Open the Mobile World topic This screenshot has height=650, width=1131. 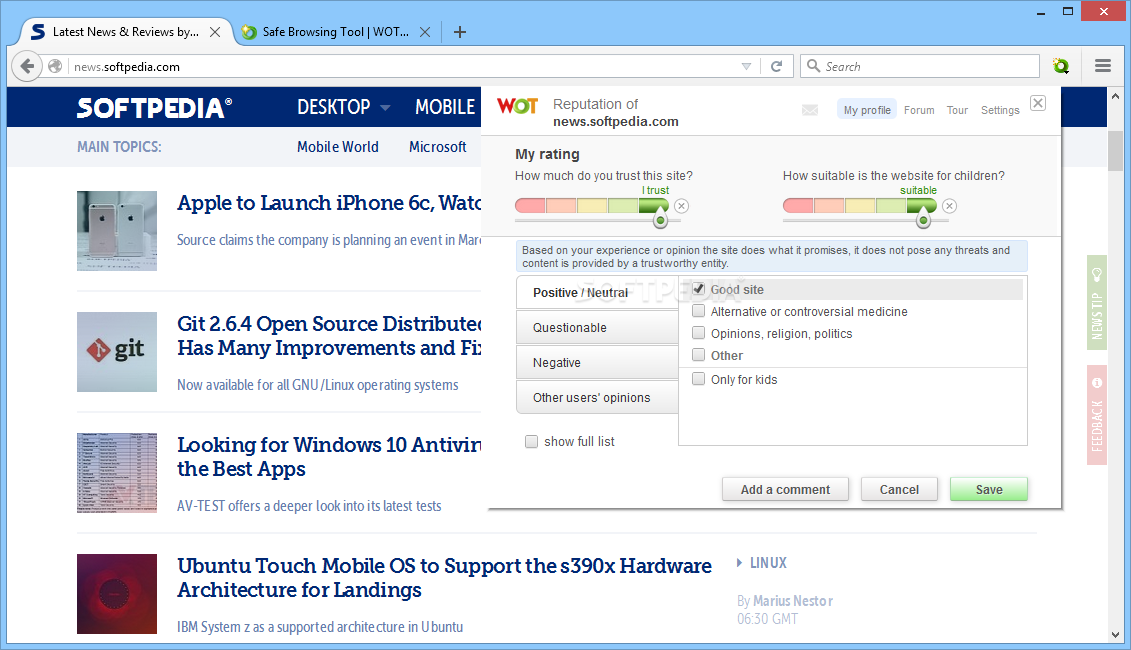tap(338, 146)
